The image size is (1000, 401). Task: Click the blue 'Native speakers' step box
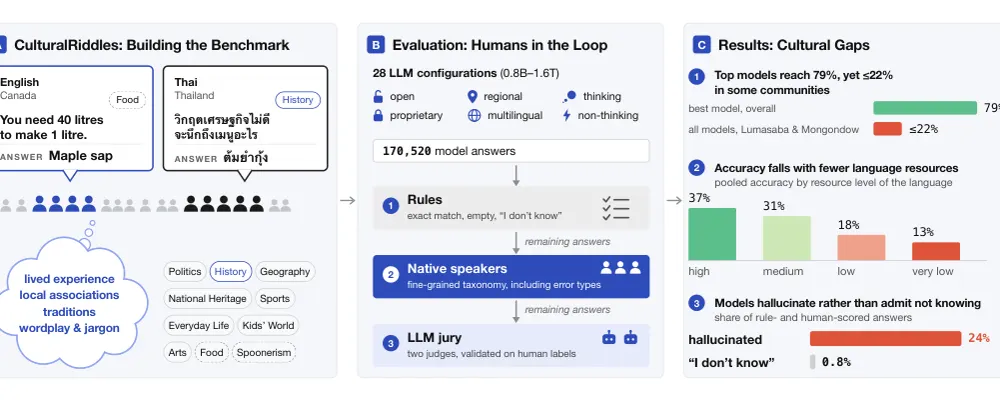(511, 277)
